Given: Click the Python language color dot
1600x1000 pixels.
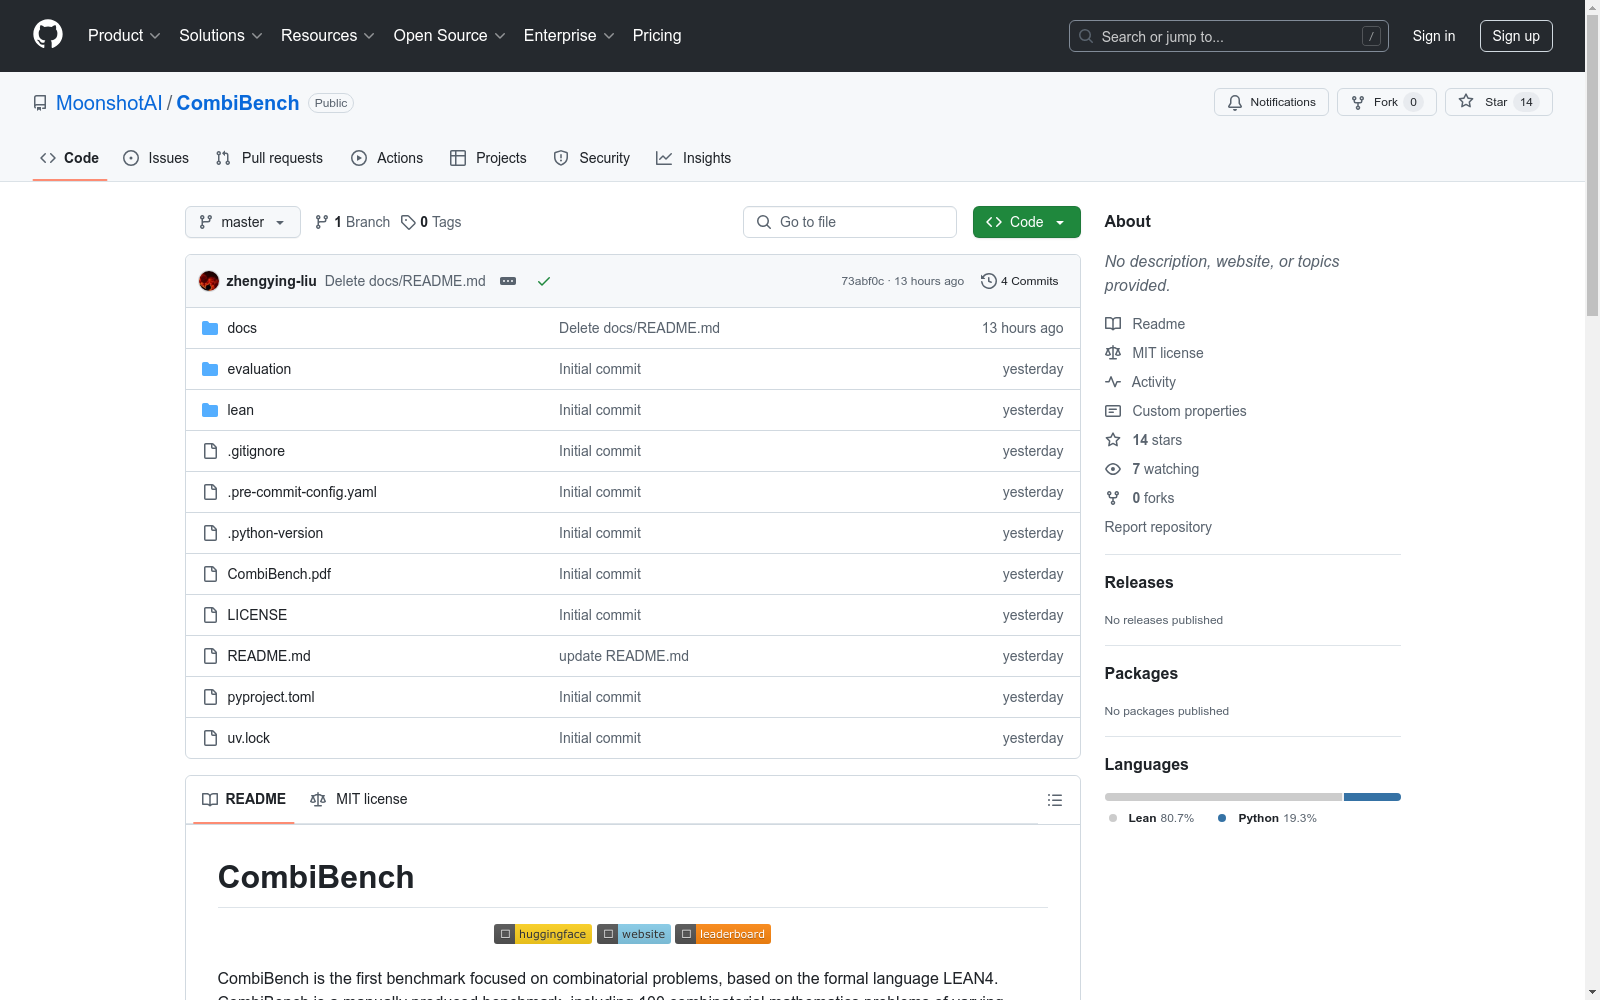Looking at the screenshot, I should click(1222, 818).
